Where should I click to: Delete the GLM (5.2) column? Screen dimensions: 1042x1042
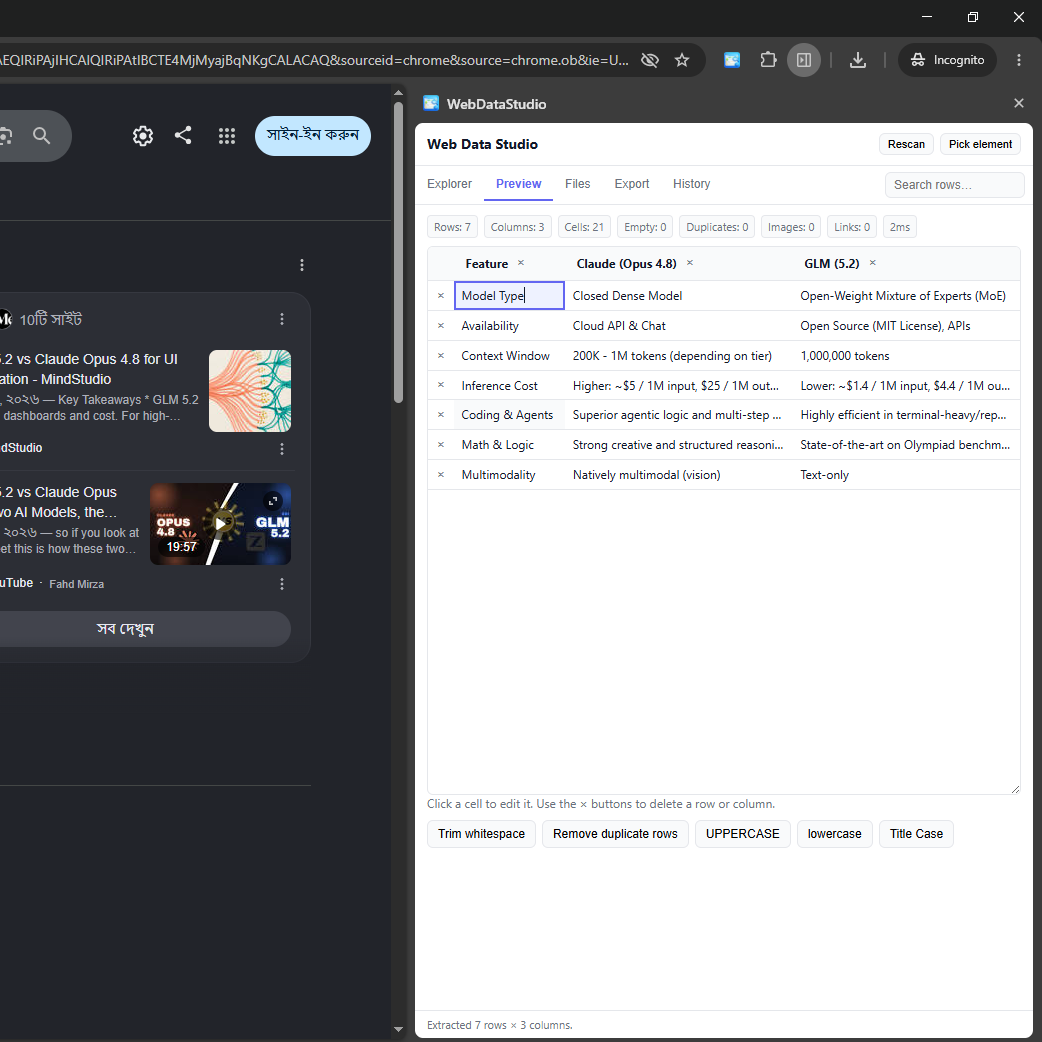click(x=873, y=262)
